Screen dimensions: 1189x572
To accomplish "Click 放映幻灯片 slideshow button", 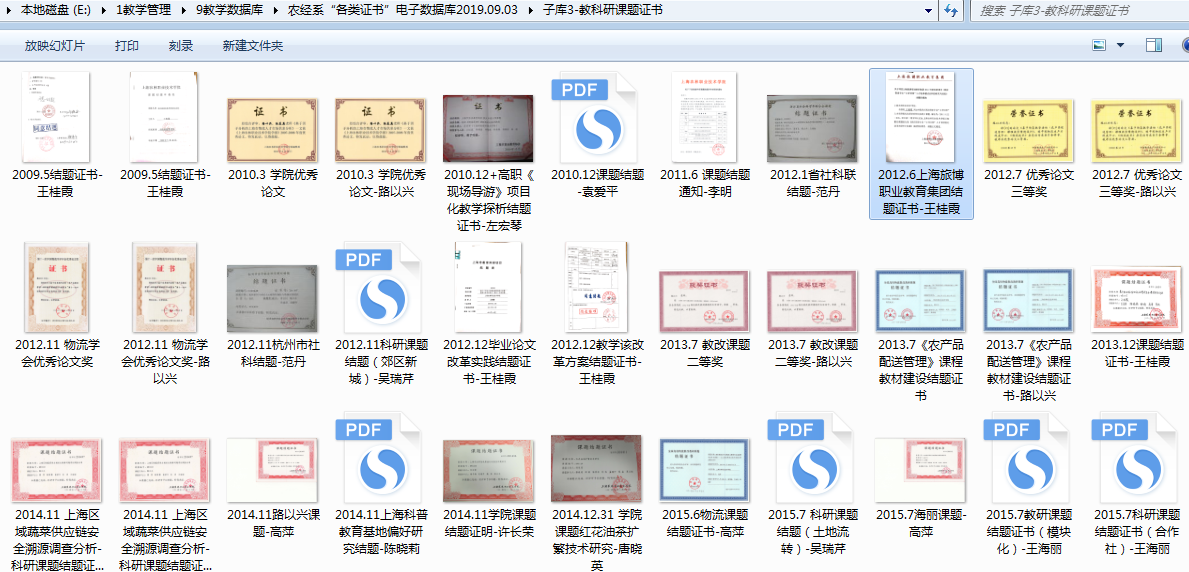I will pyautogui.click(x=55, y=46).
